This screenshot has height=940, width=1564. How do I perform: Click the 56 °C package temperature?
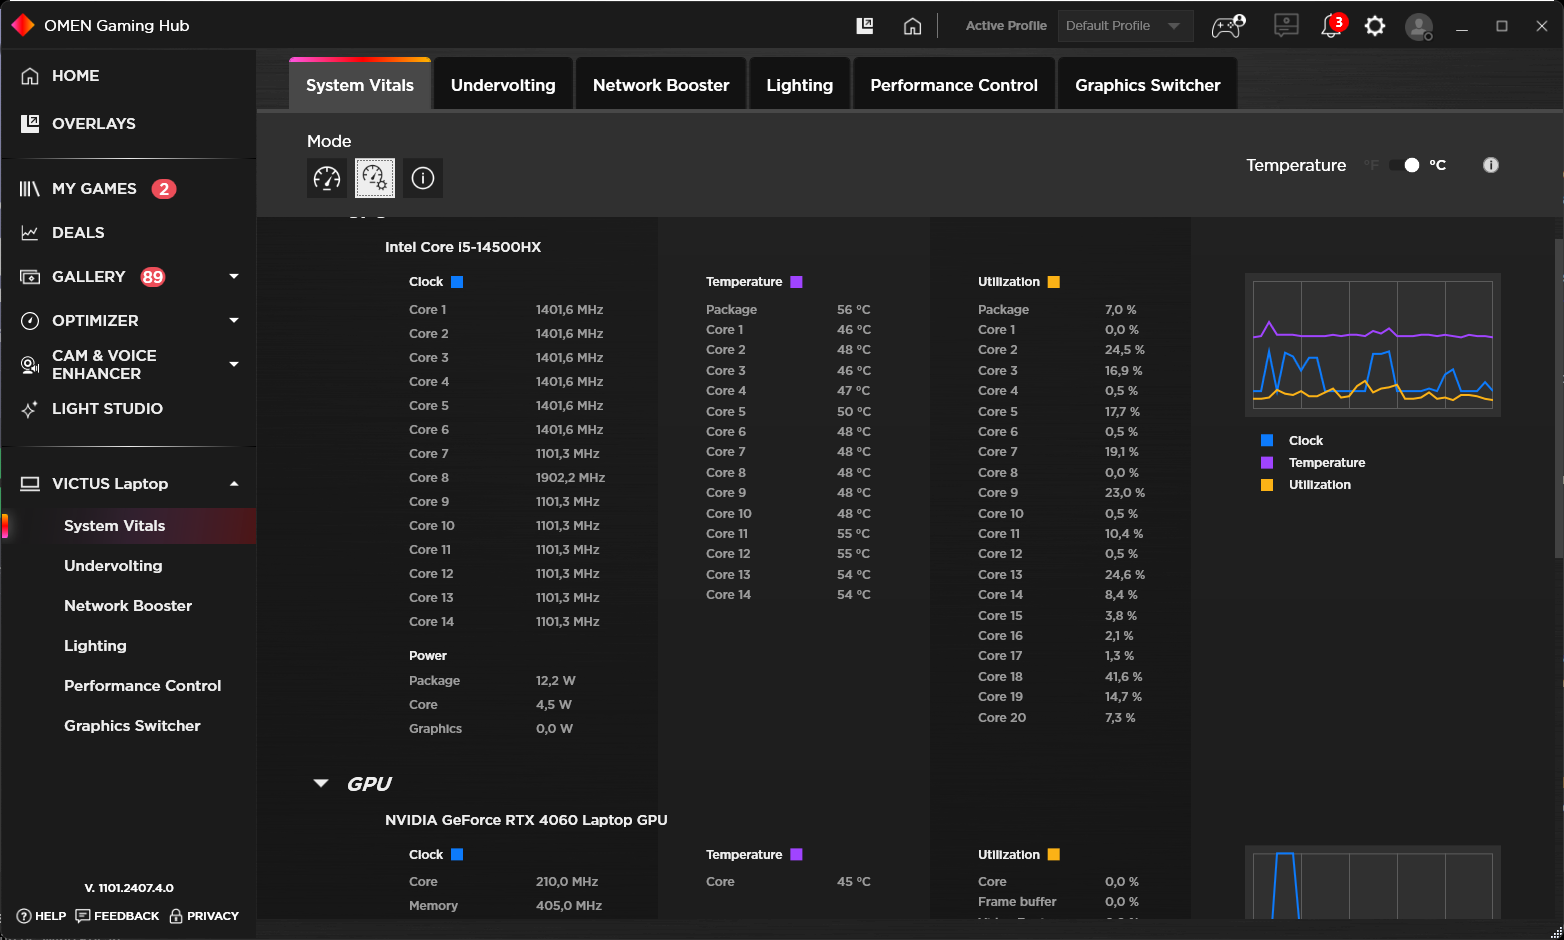(854, 310)
